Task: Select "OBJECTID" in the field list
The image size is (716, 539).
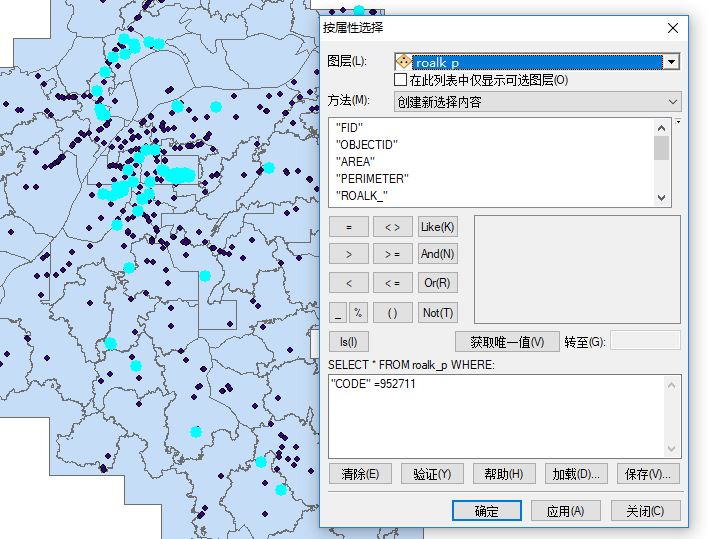Action: 367,145
